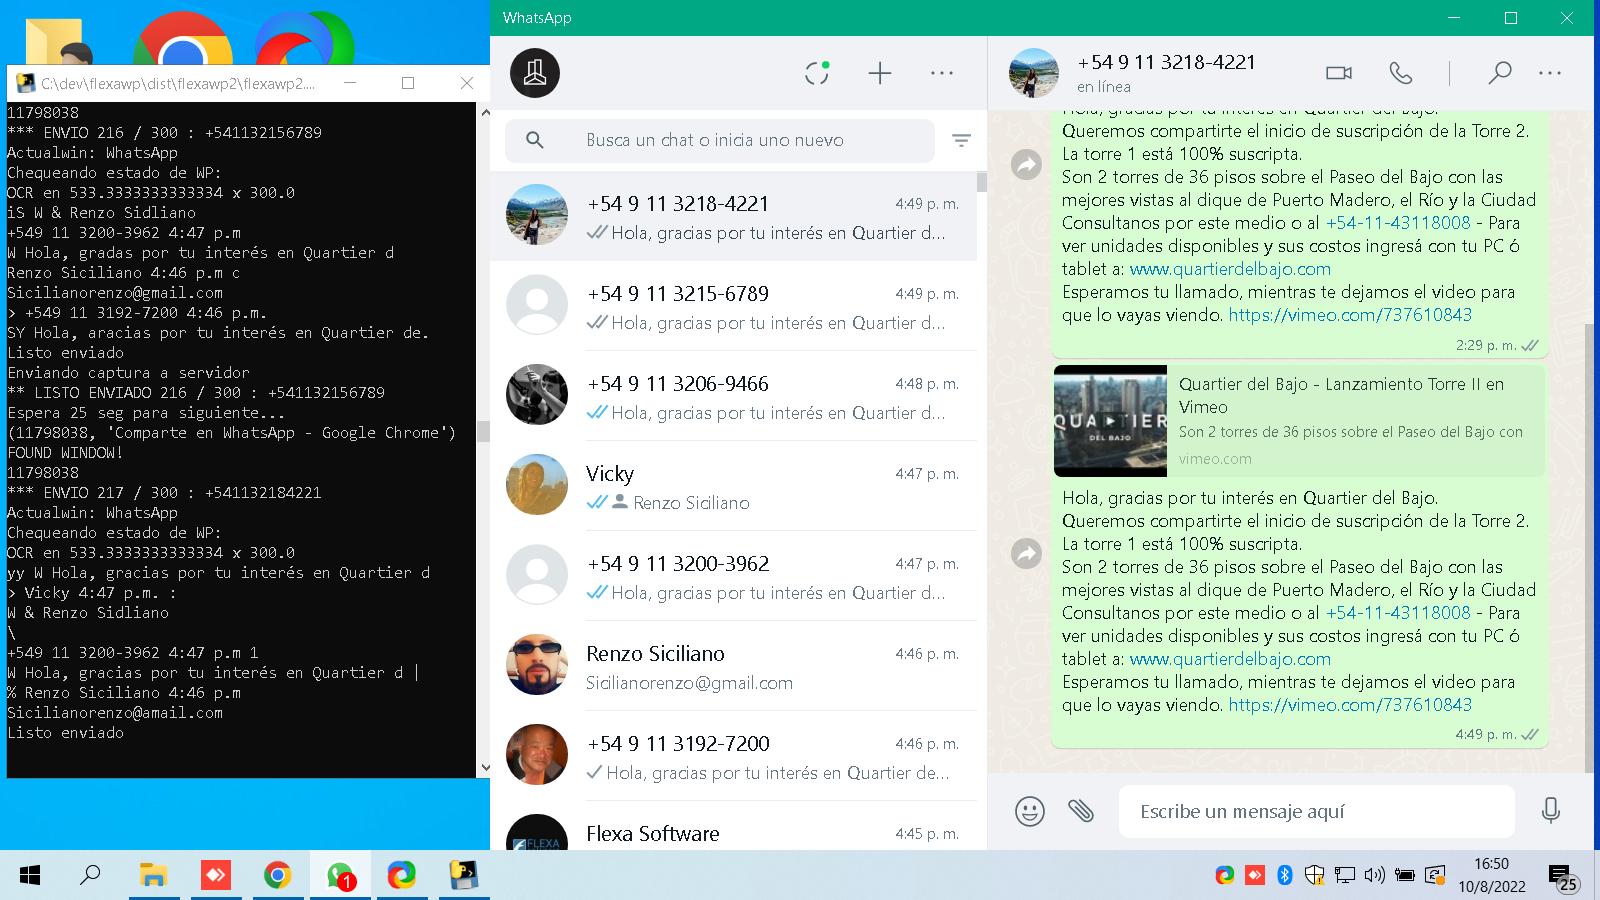The height and width of the screenshot is (900, 1600).
Task: Open www.quartierdelbajo.com link in 2:29 message
Action: 1230,269
